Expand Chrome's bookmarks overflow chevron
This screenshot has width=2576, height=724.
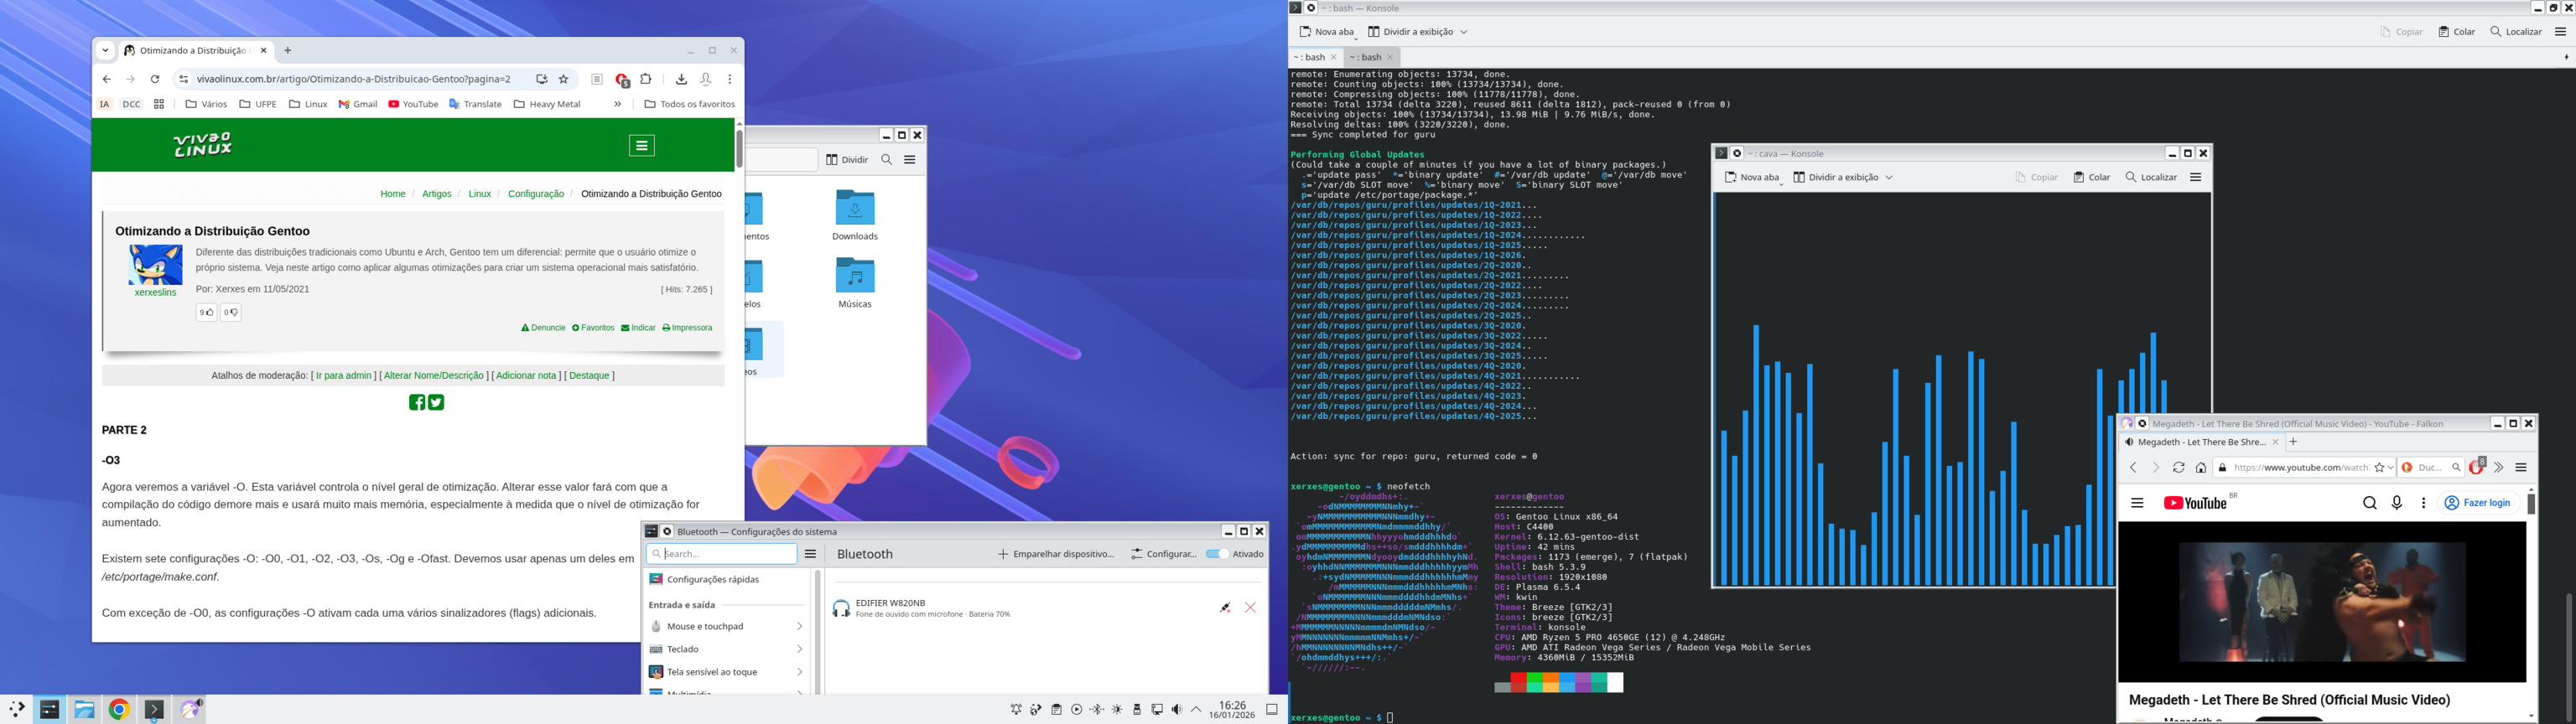coord(617,104)
